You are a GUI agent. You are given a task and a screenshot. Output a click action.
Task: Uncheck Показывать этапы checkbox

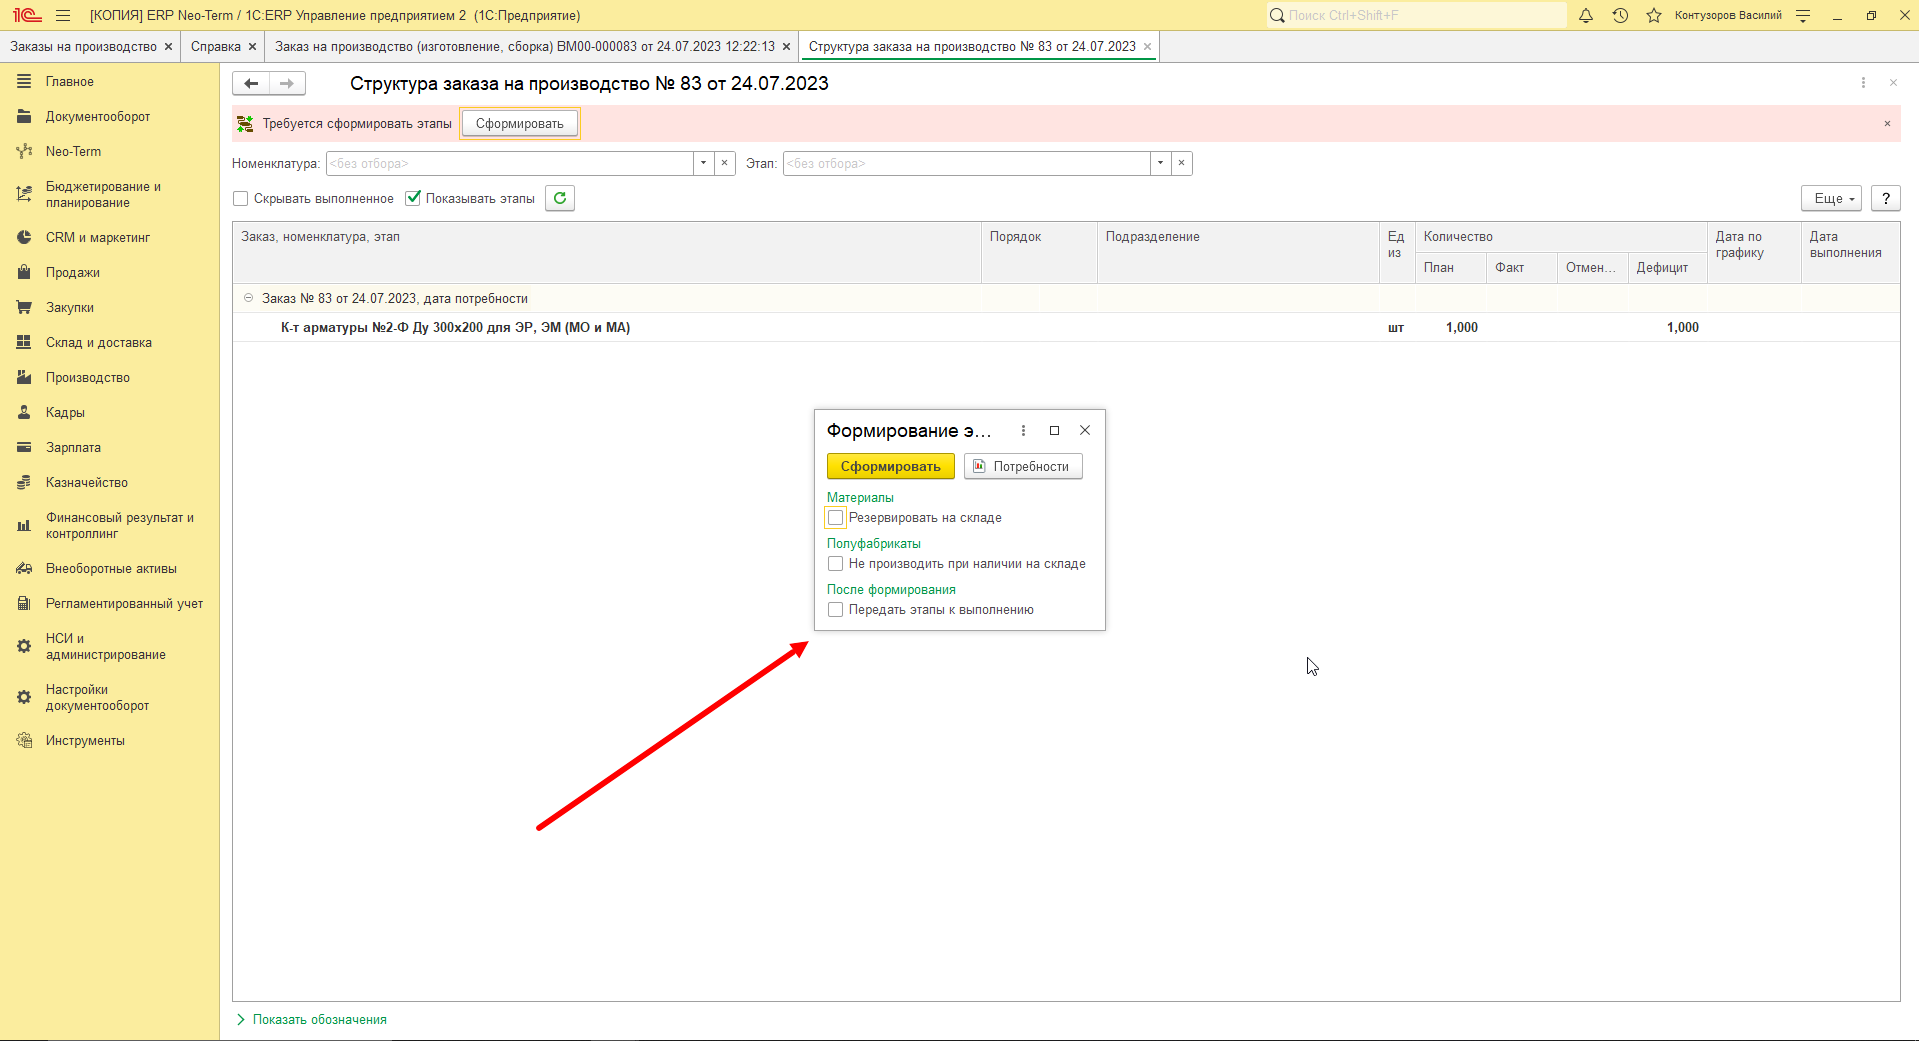(x=413, y=198)
